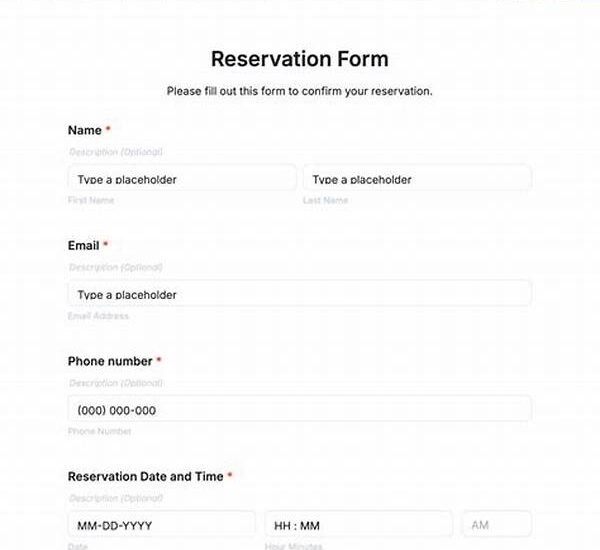The width and height of the screenshot is (600, 550).
Task: Select the Reservation Date and Time label
Action: (145, 476)
